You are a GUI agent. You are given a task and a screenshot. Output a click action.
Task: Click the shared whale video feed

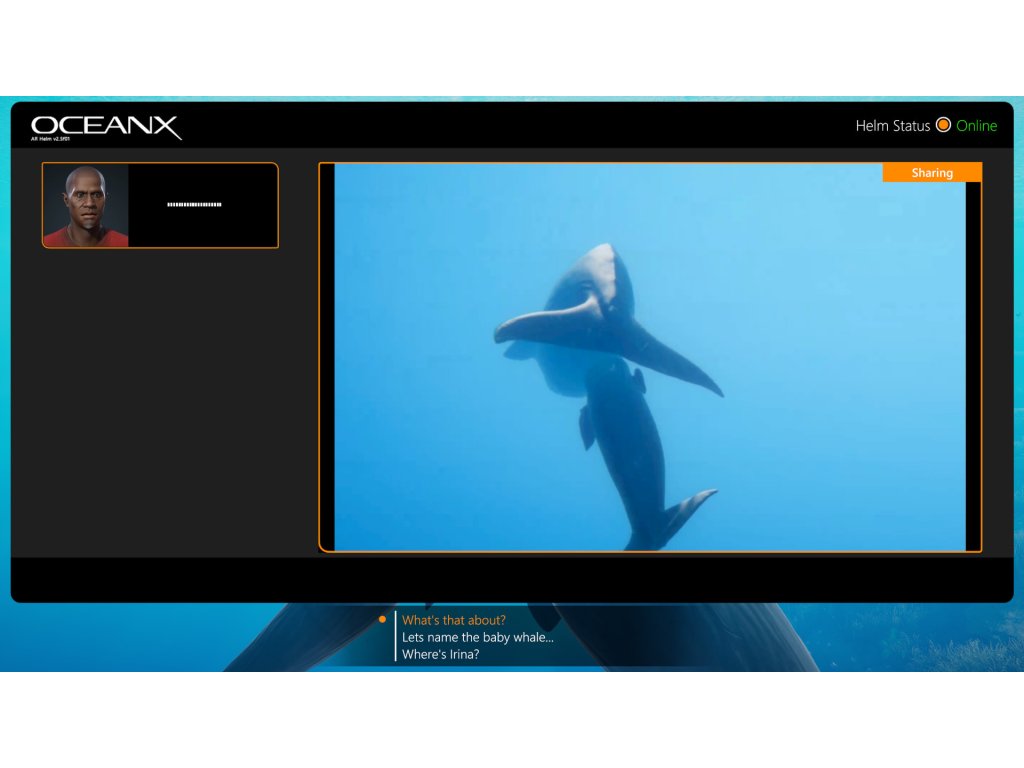pos(650,357)
